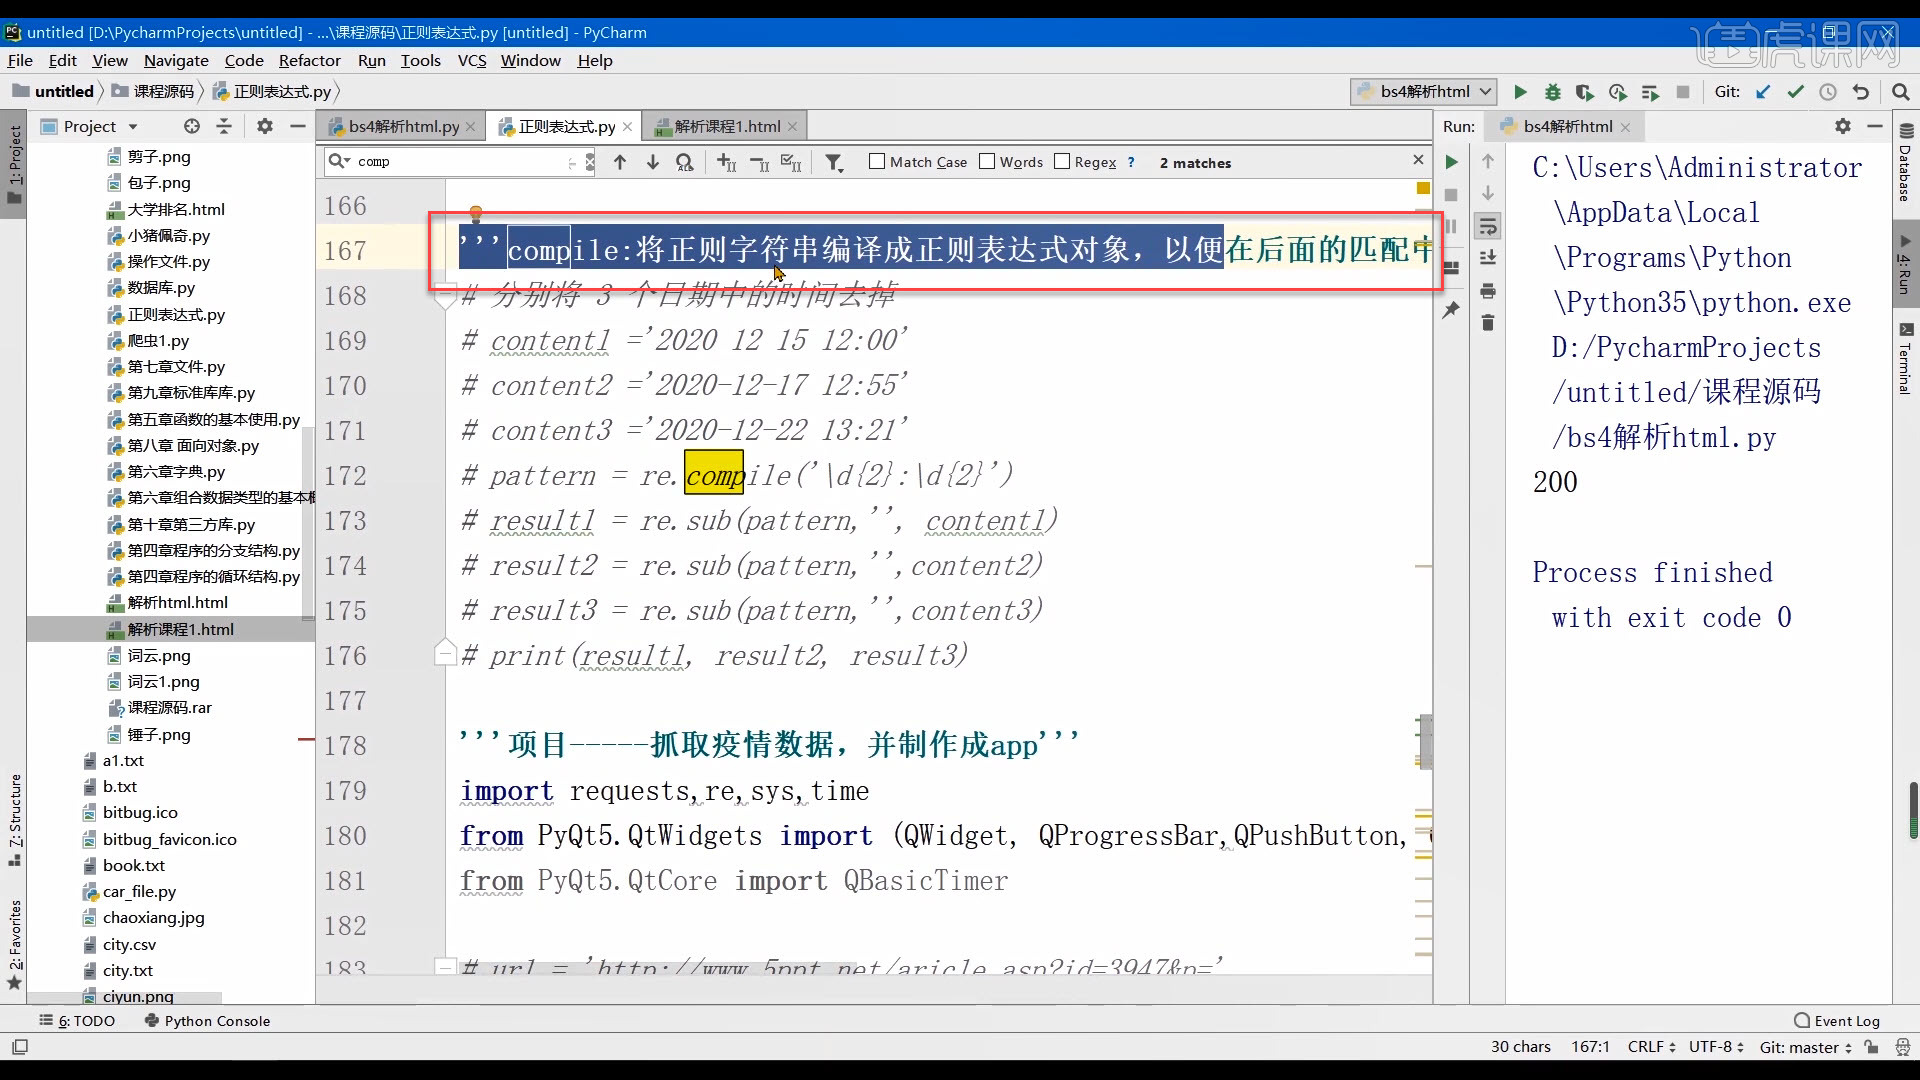Image resolution: width=1920 pixels, height=1080 pixels.
Task: Open concurrency diagram run icon
Action: click(1650, 92)
